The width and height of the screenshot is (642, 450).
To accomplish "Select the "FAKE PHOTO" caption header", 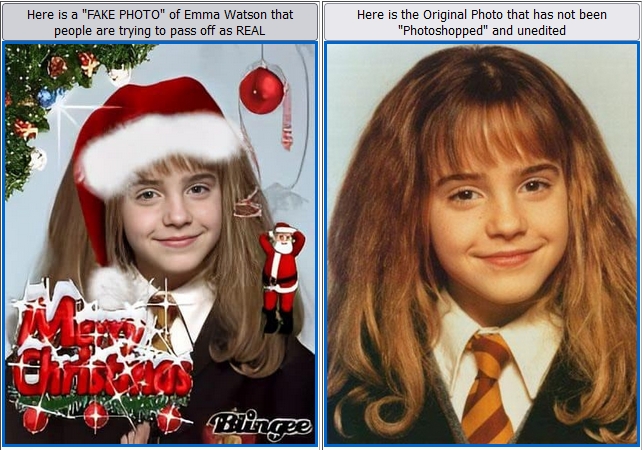I will tap(160, 22).
